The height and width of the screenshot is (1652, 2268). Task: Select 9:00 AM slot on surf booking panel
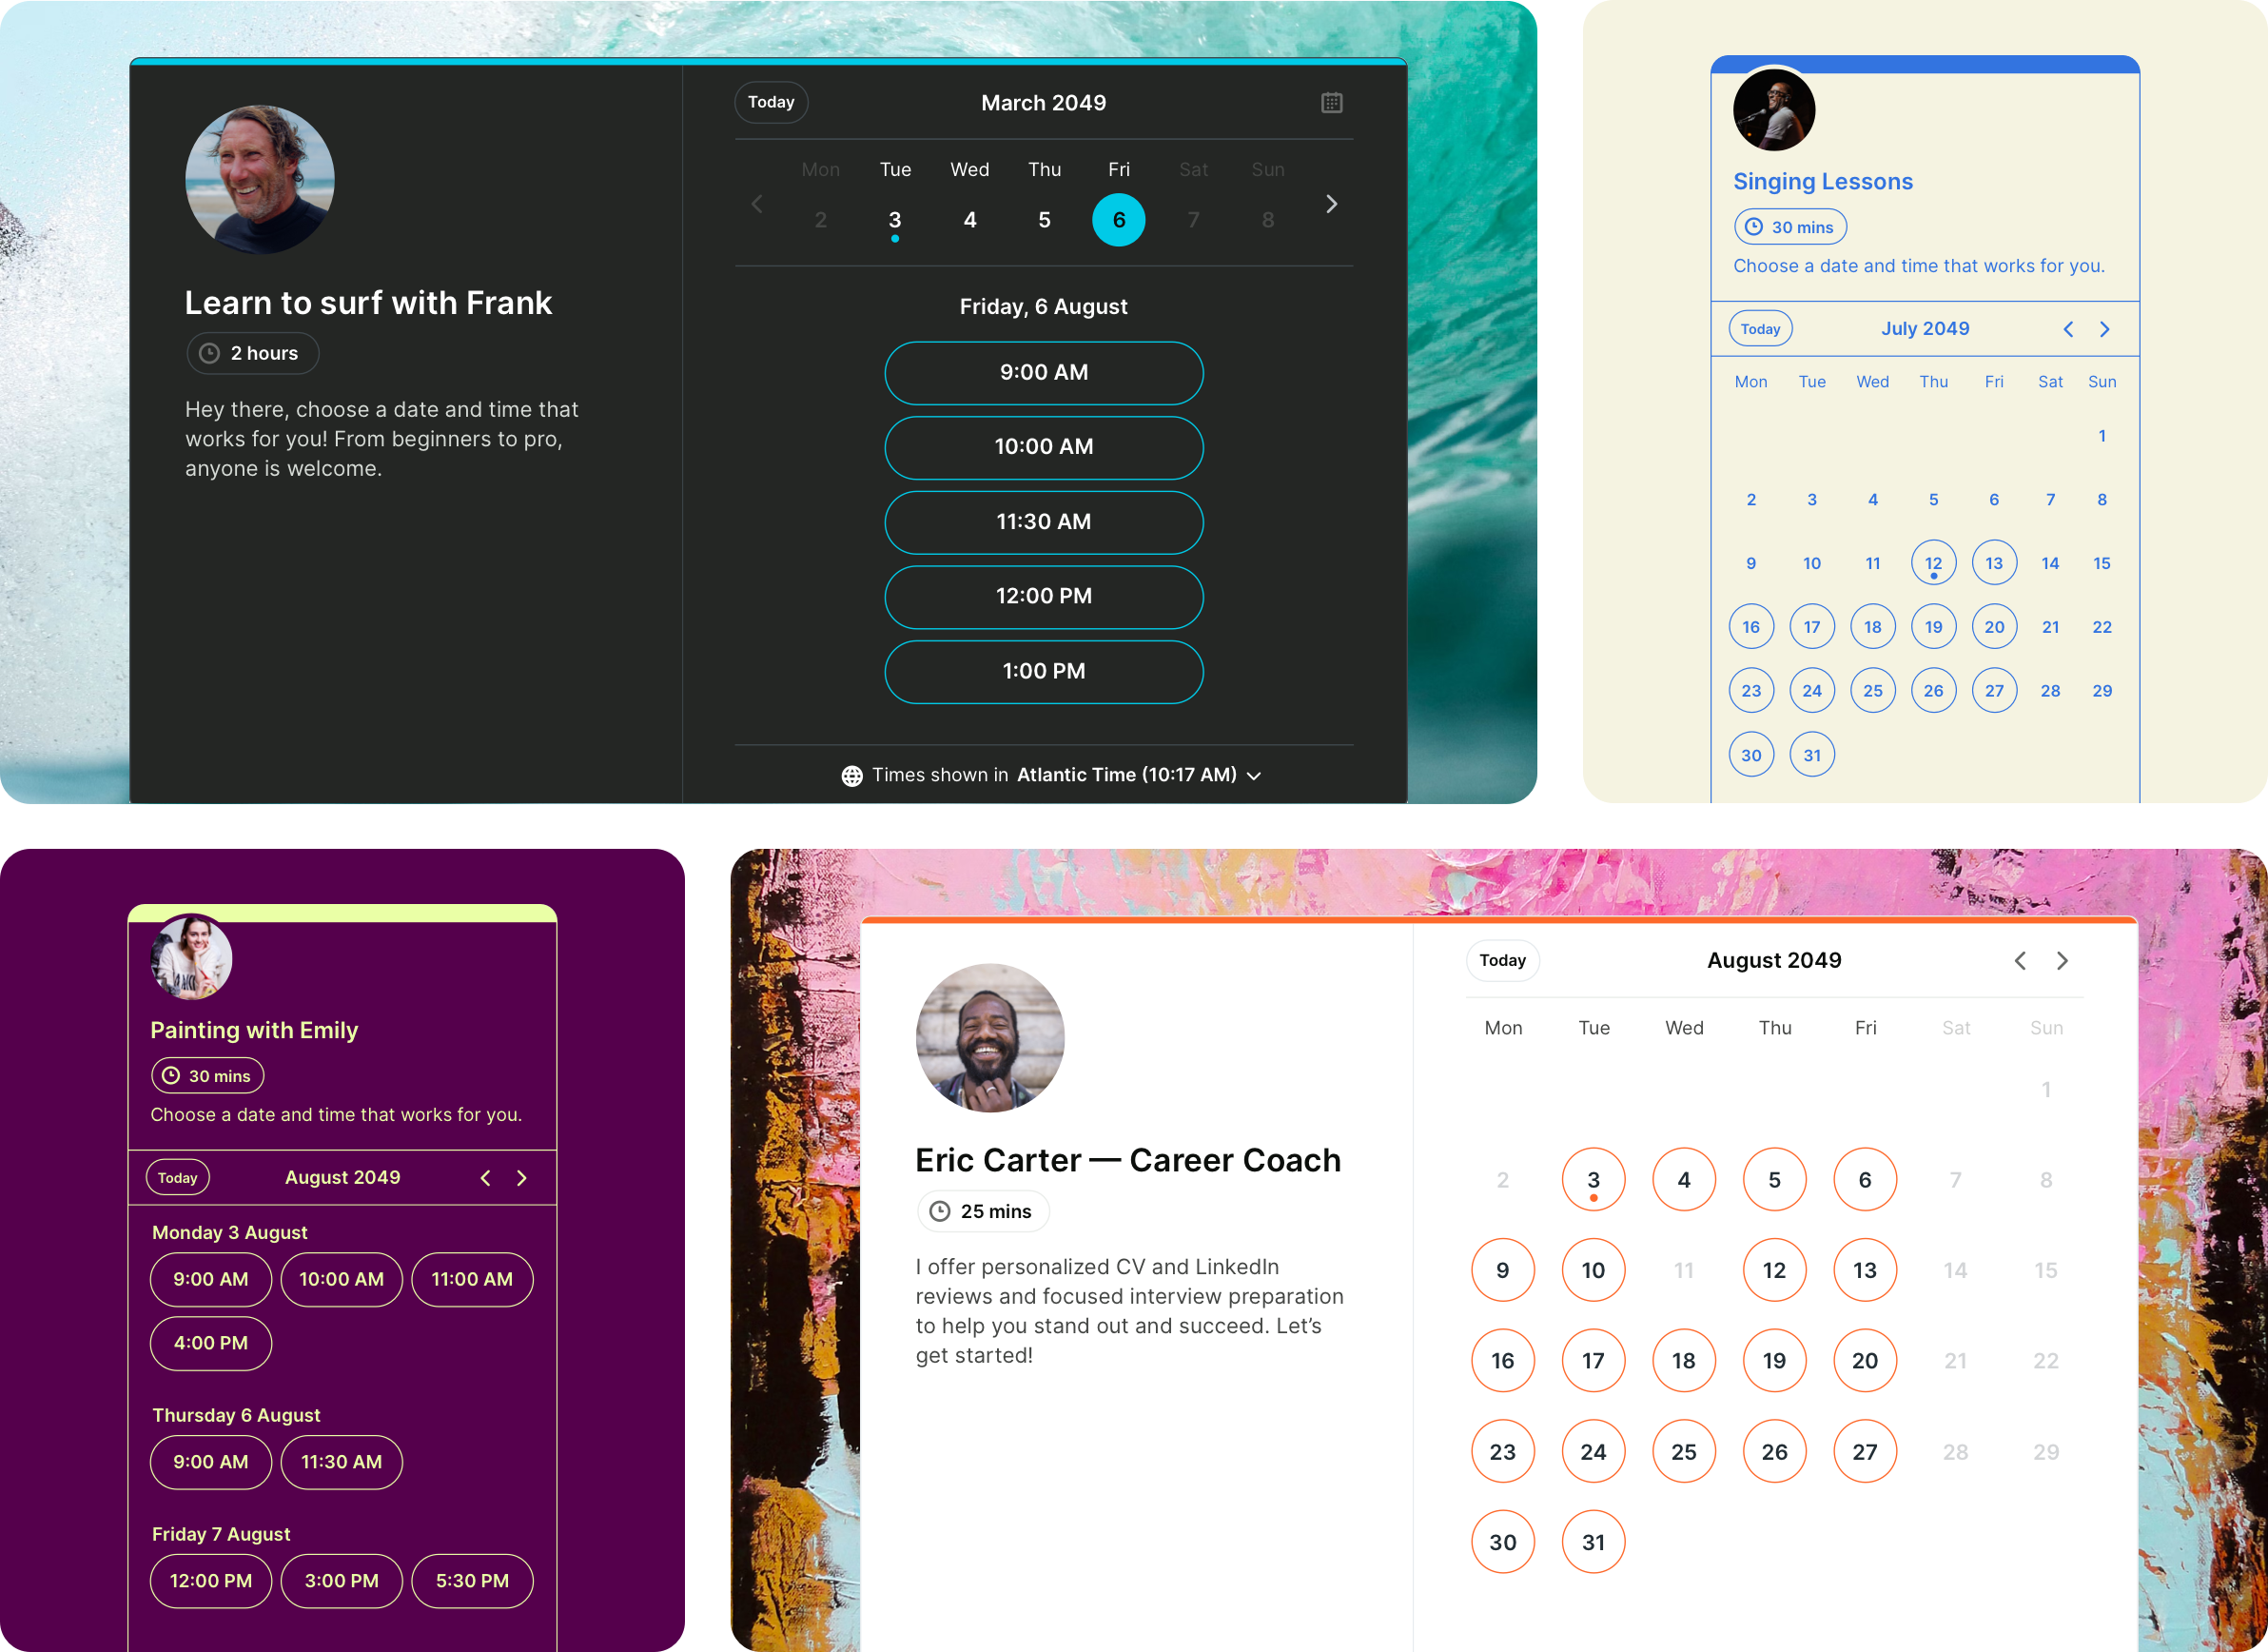pyautogui.click(x=1043, y=372)
